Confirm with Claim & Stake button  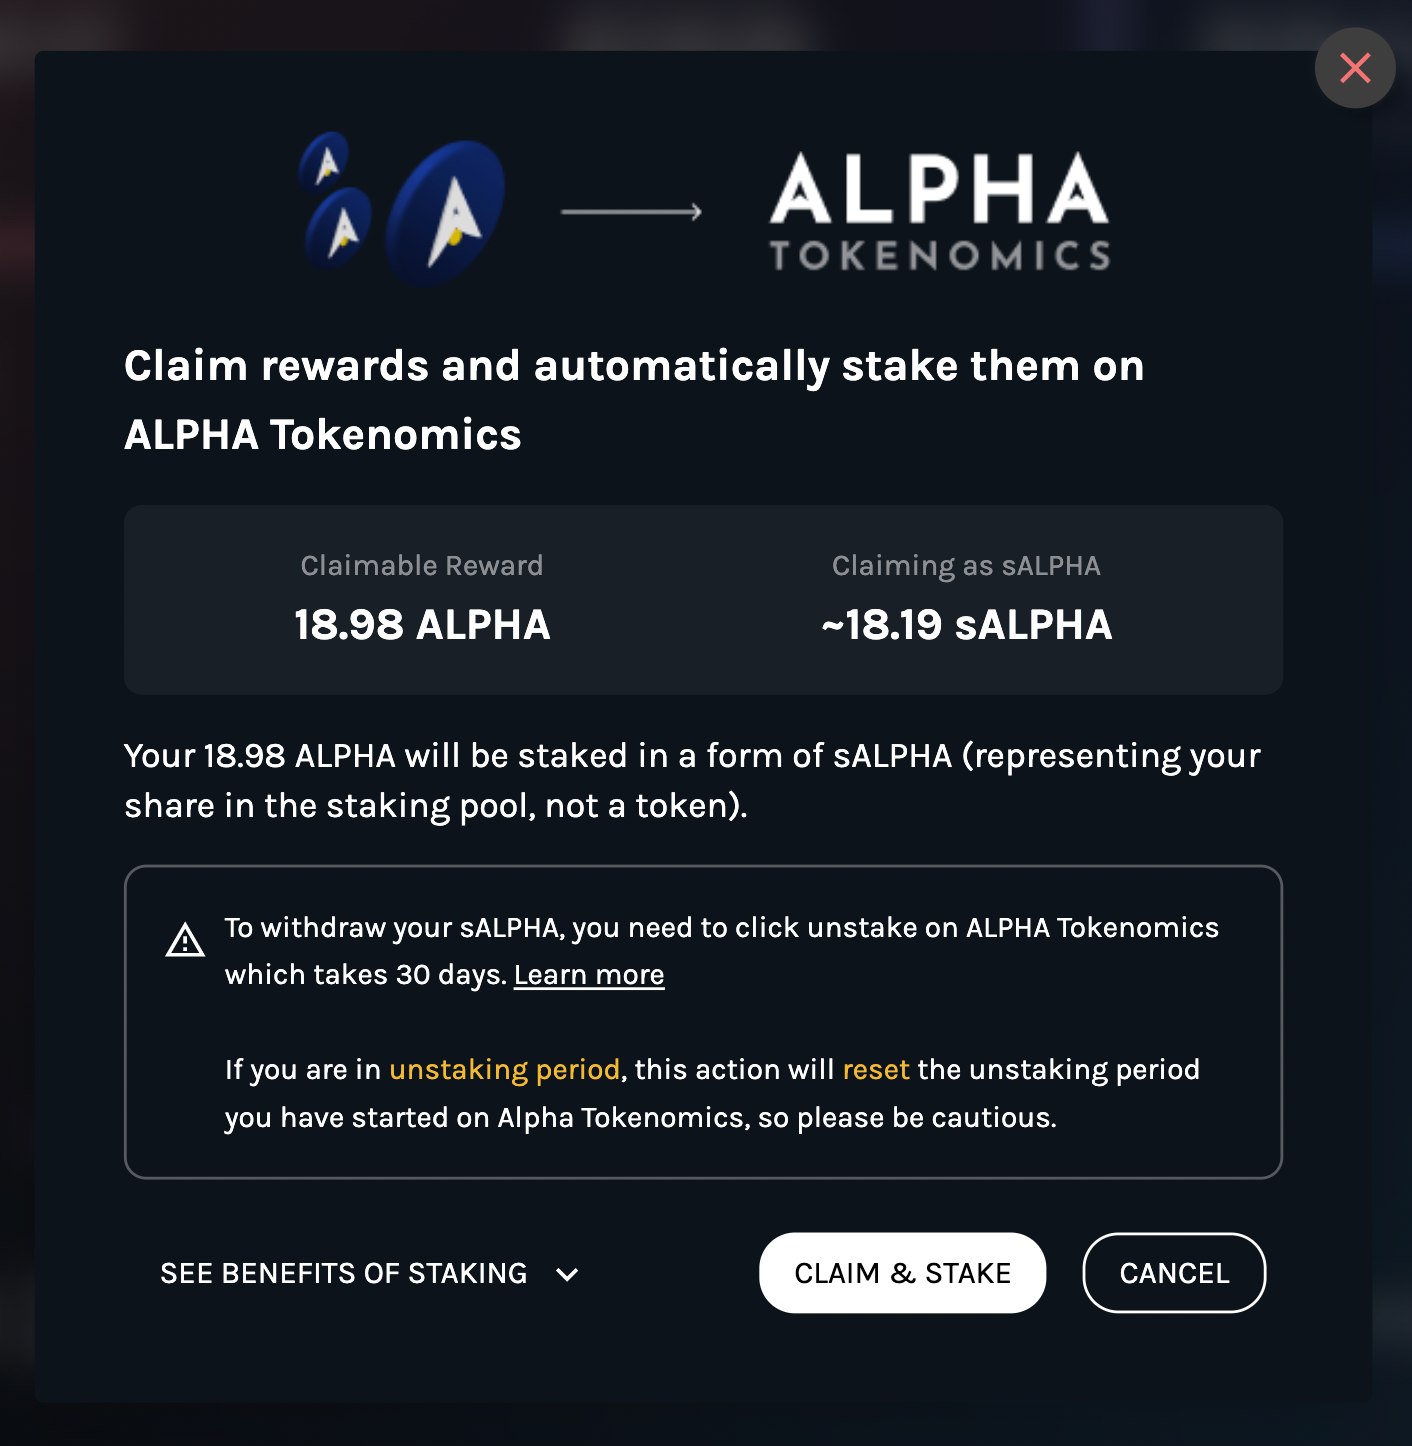[903, 1273]
